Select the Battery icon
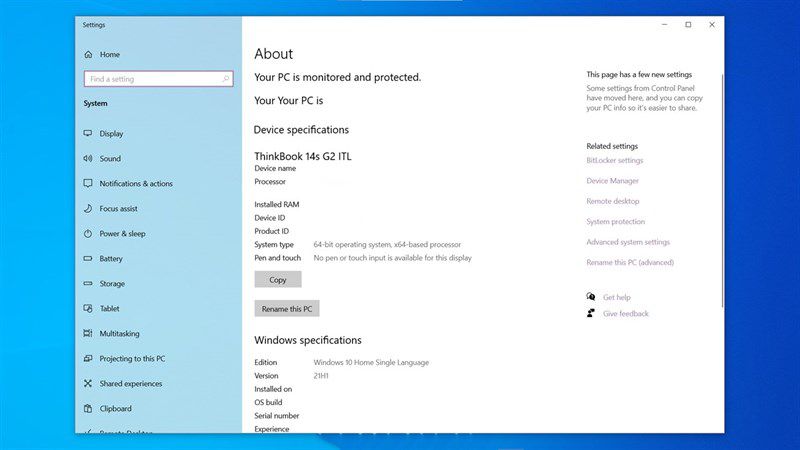Image resolution: width=800 pixels, height=450 pixels. 88,258
